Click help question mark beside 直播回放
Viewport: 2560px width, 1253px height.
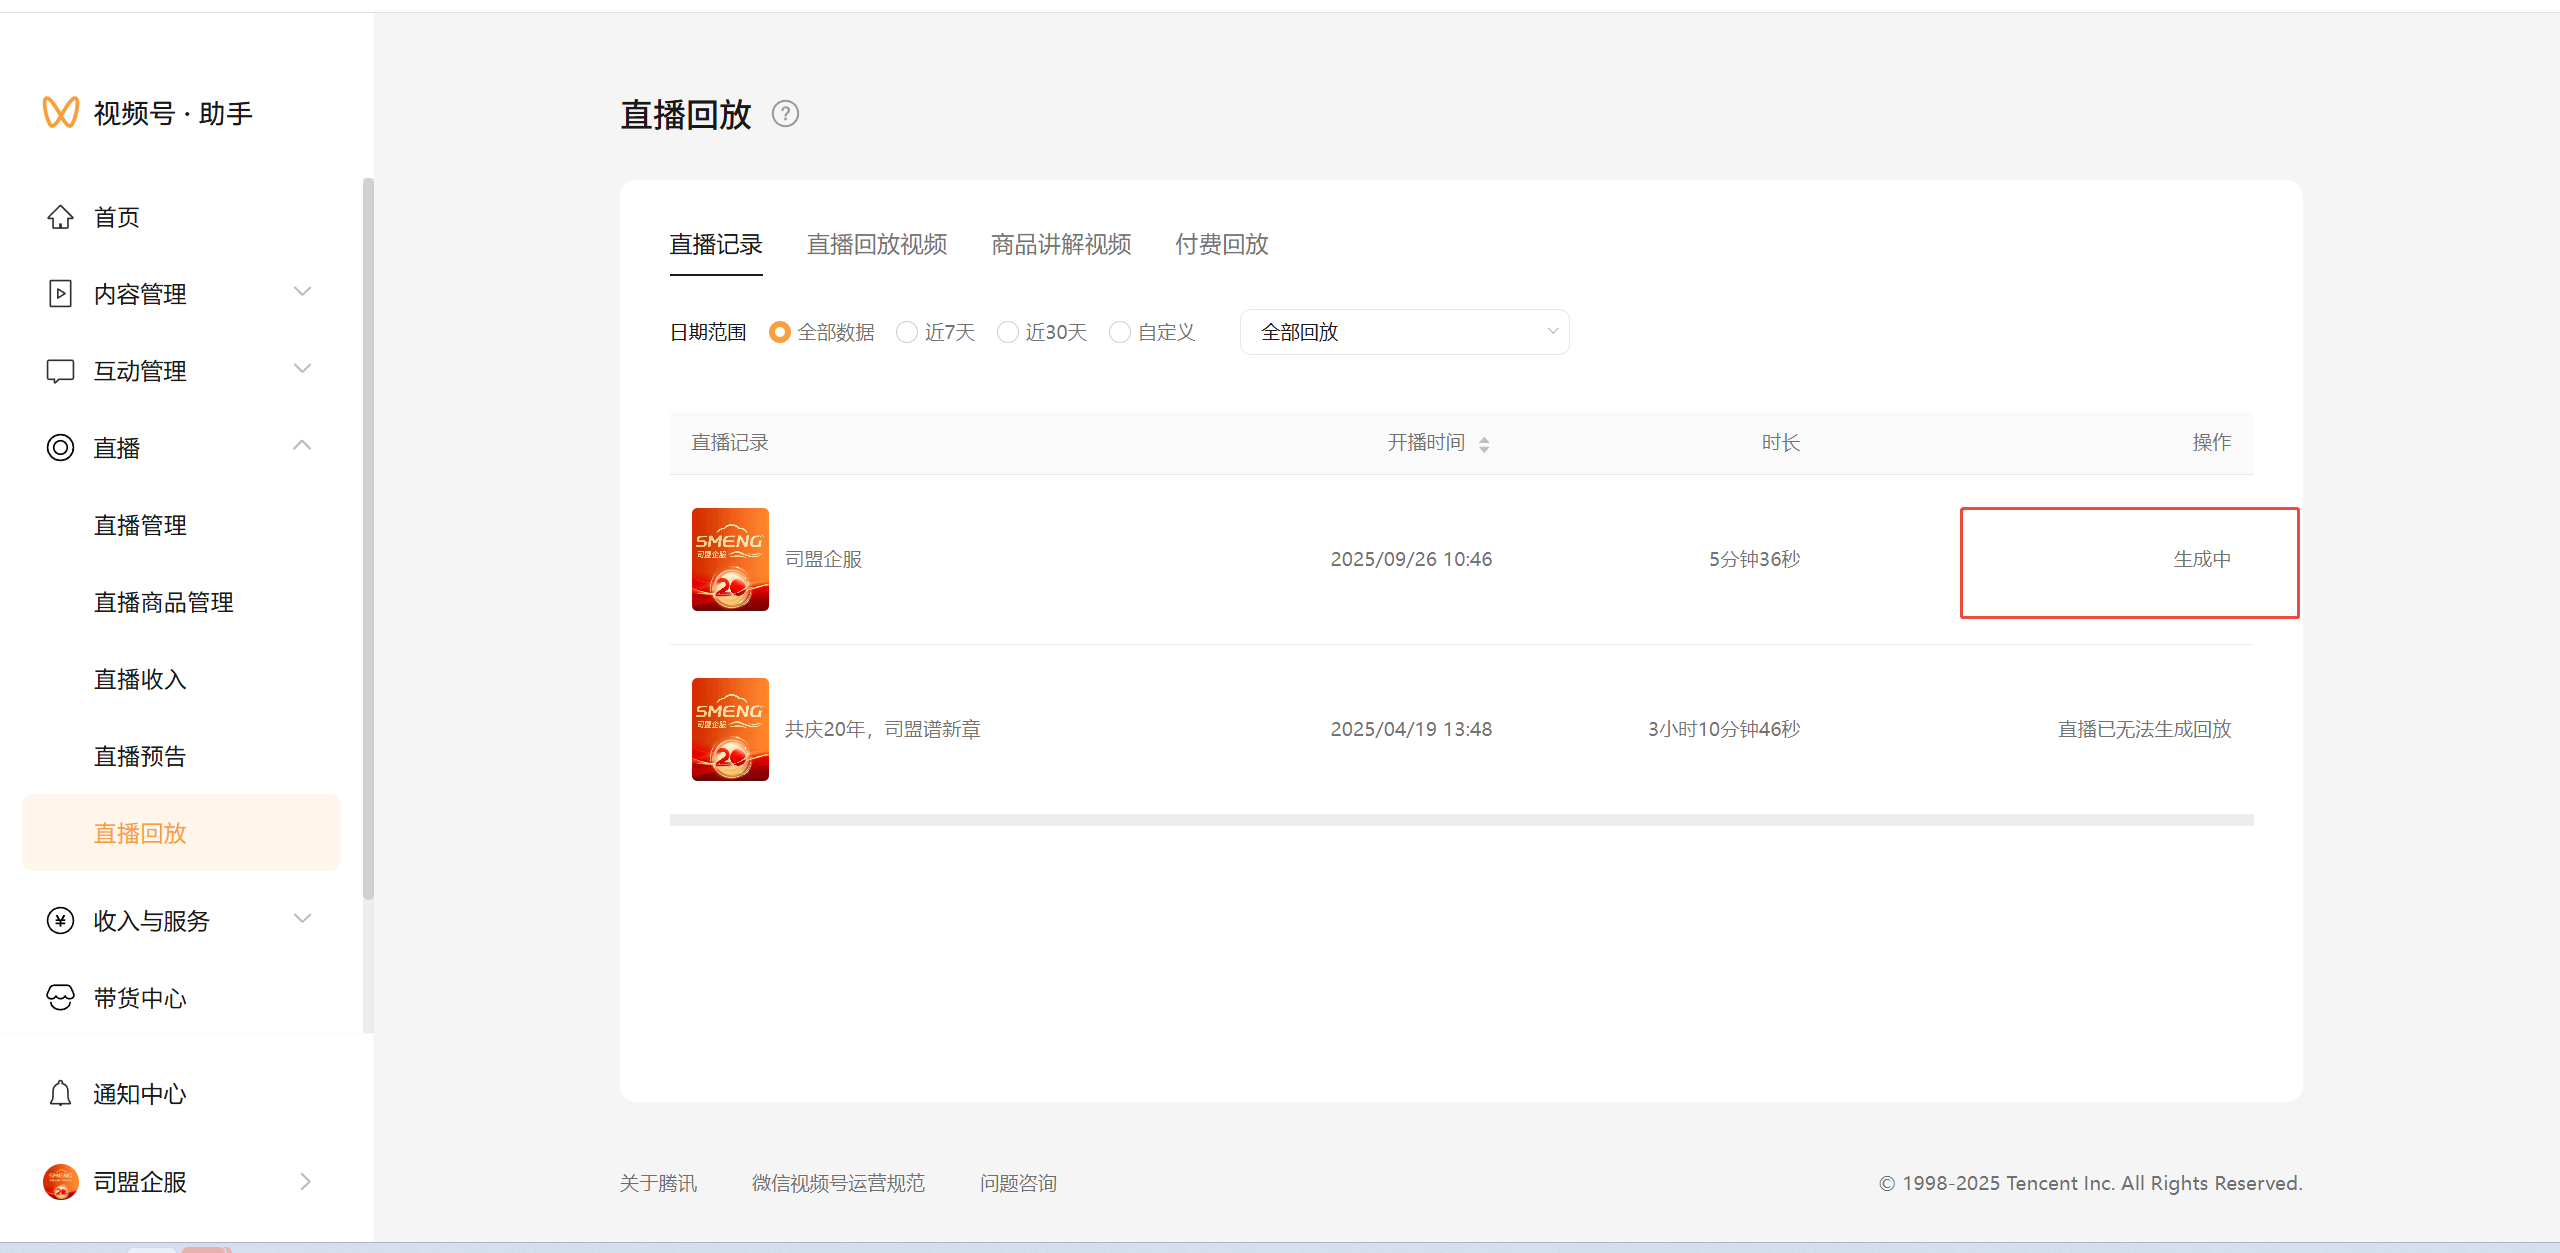point(785,114)
